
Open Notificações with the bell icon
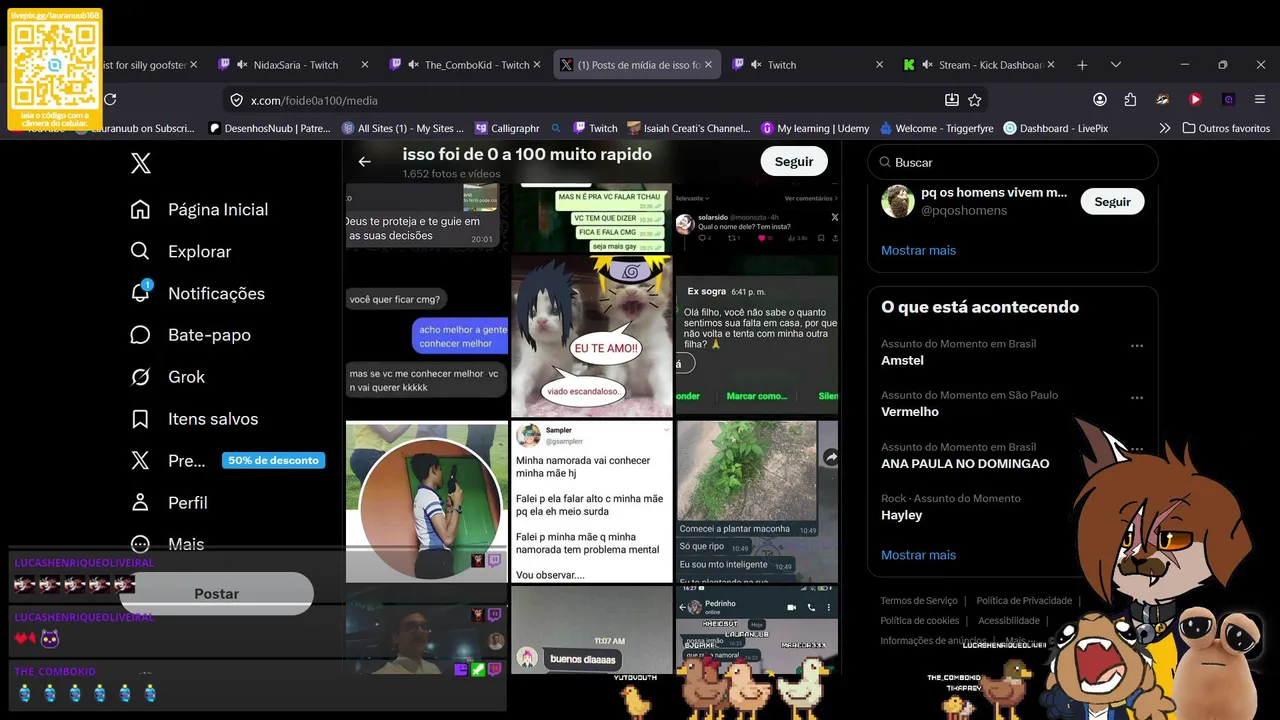point(197,293)
